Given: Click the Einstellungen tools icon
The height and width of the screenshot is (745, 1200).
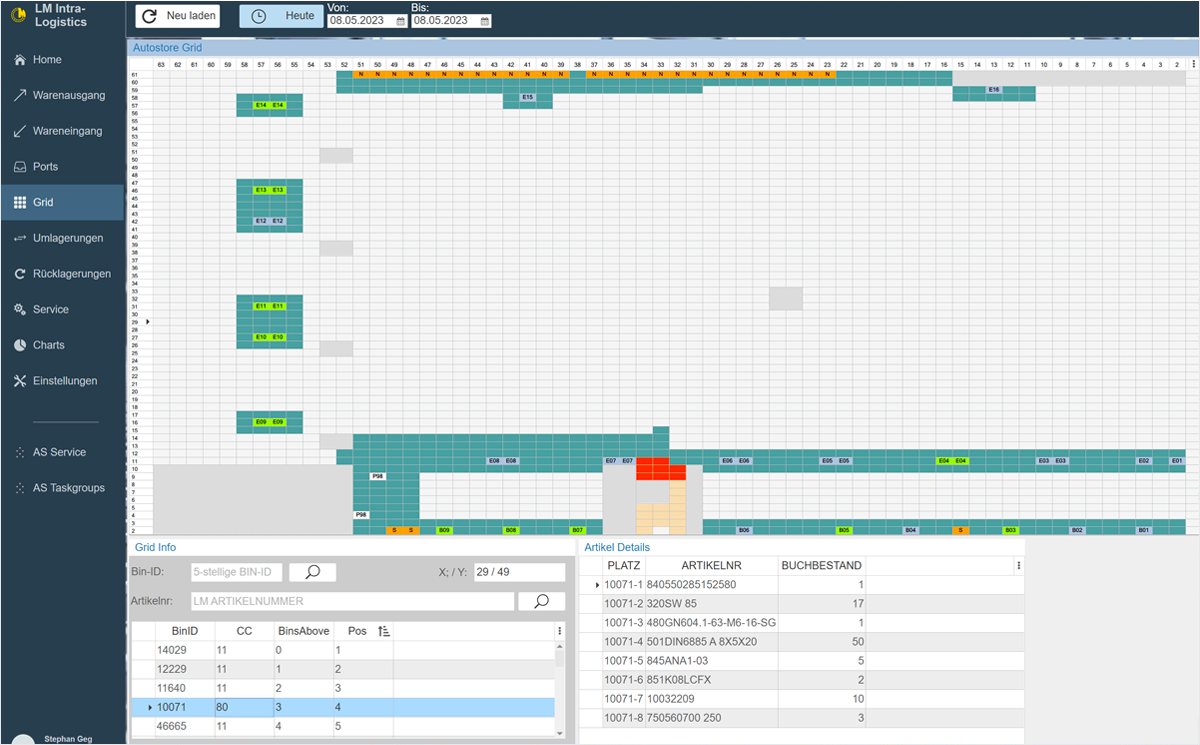Looking at the screenshot, I should pos(20,381).
